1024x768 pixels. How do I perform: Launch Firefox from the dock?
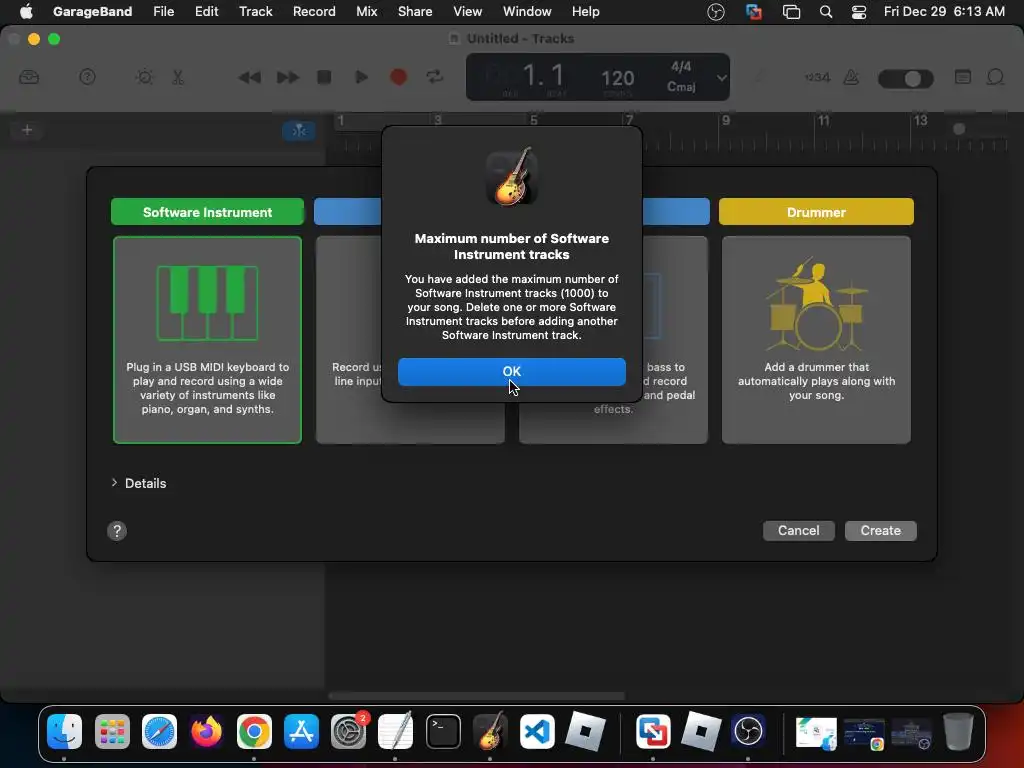pos(206,731)
